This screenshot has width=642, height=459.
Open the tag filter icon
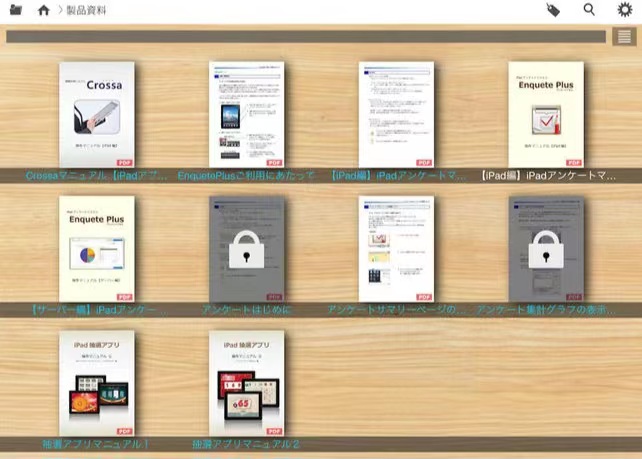[553, 10]
